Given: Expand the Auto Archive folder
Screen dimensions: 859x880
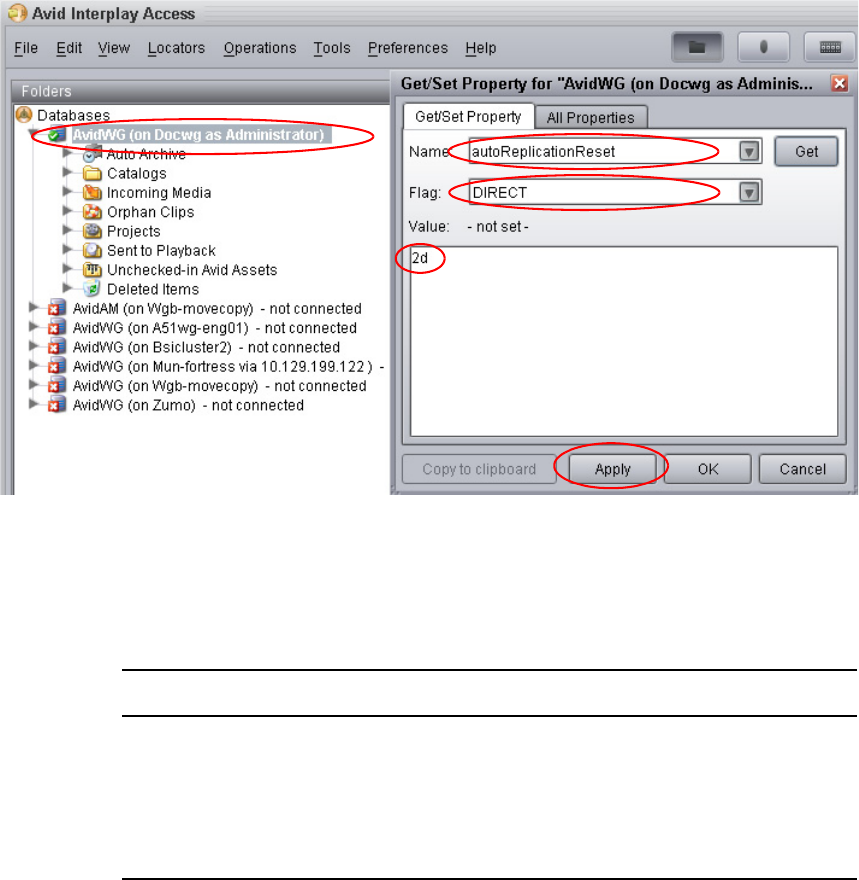Looking at the screenshot, I should (67, 153).
